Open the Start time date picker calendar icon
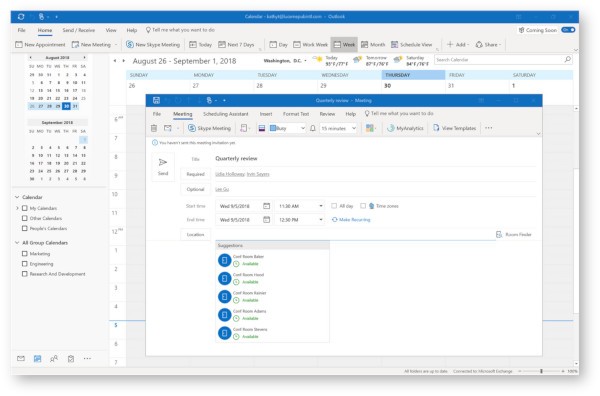This screenshot has width=600, height=396. (x=267, y=206)
